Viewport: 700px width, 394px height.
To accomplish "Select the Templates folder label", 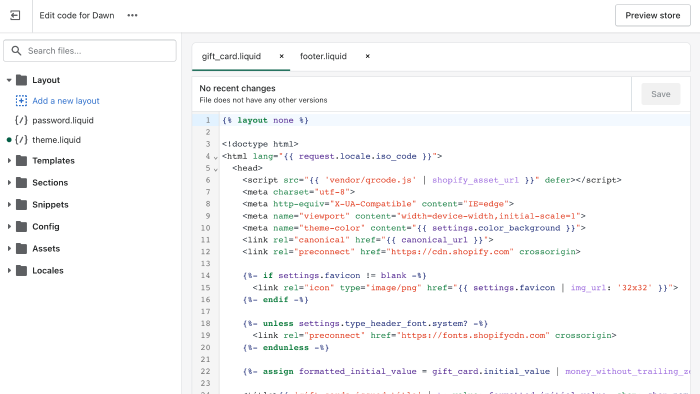I will click(53, 161).
